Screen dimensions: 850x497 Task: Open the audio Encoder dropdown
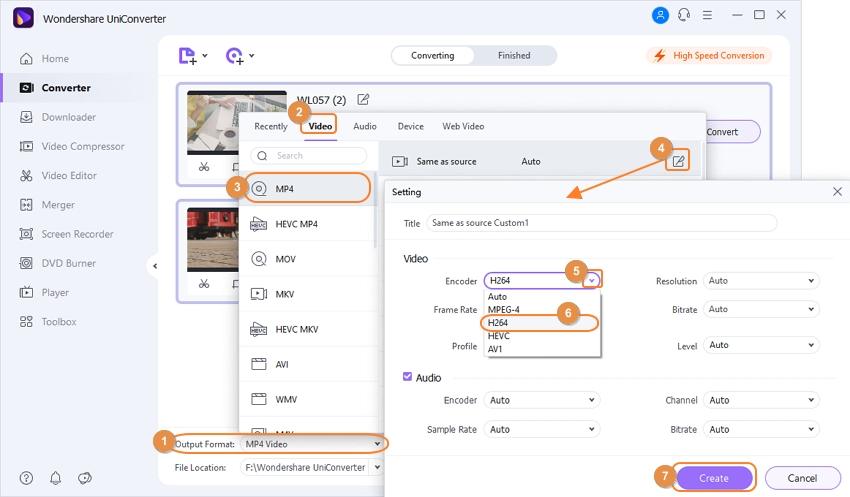click(542, 400)
